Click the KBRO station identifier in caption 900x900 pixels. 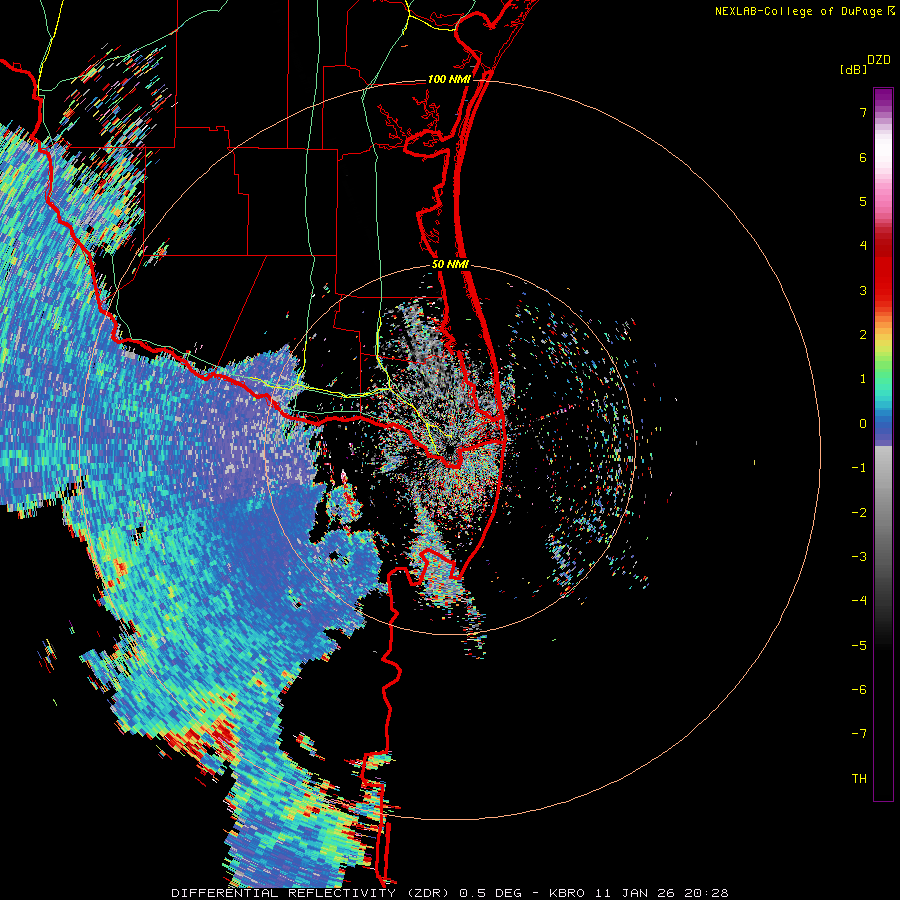[x=567, y=893]
